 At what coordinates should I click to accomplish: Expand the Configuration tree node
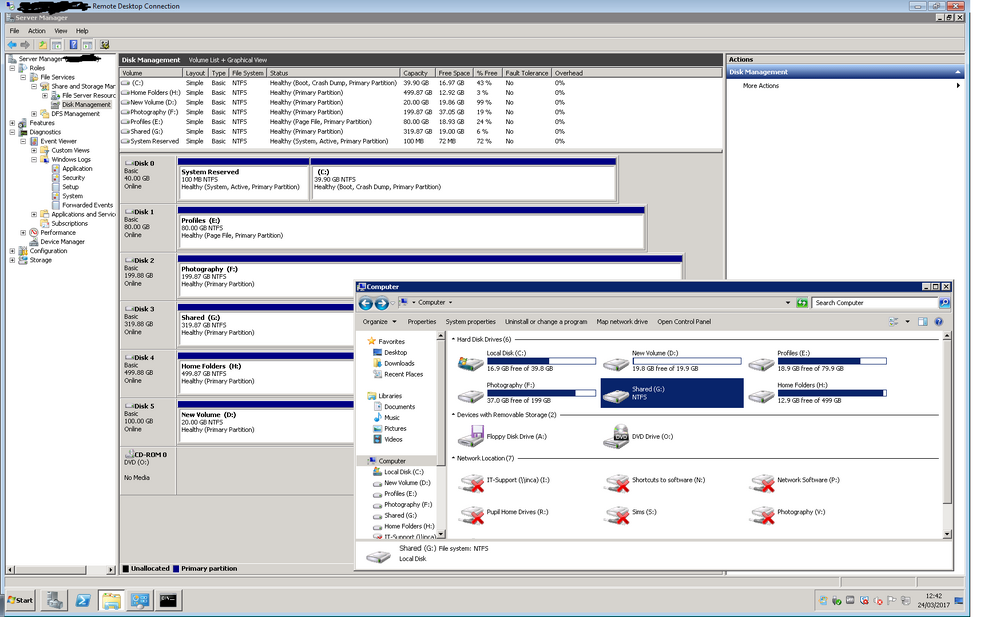click(x=12, y=251)
